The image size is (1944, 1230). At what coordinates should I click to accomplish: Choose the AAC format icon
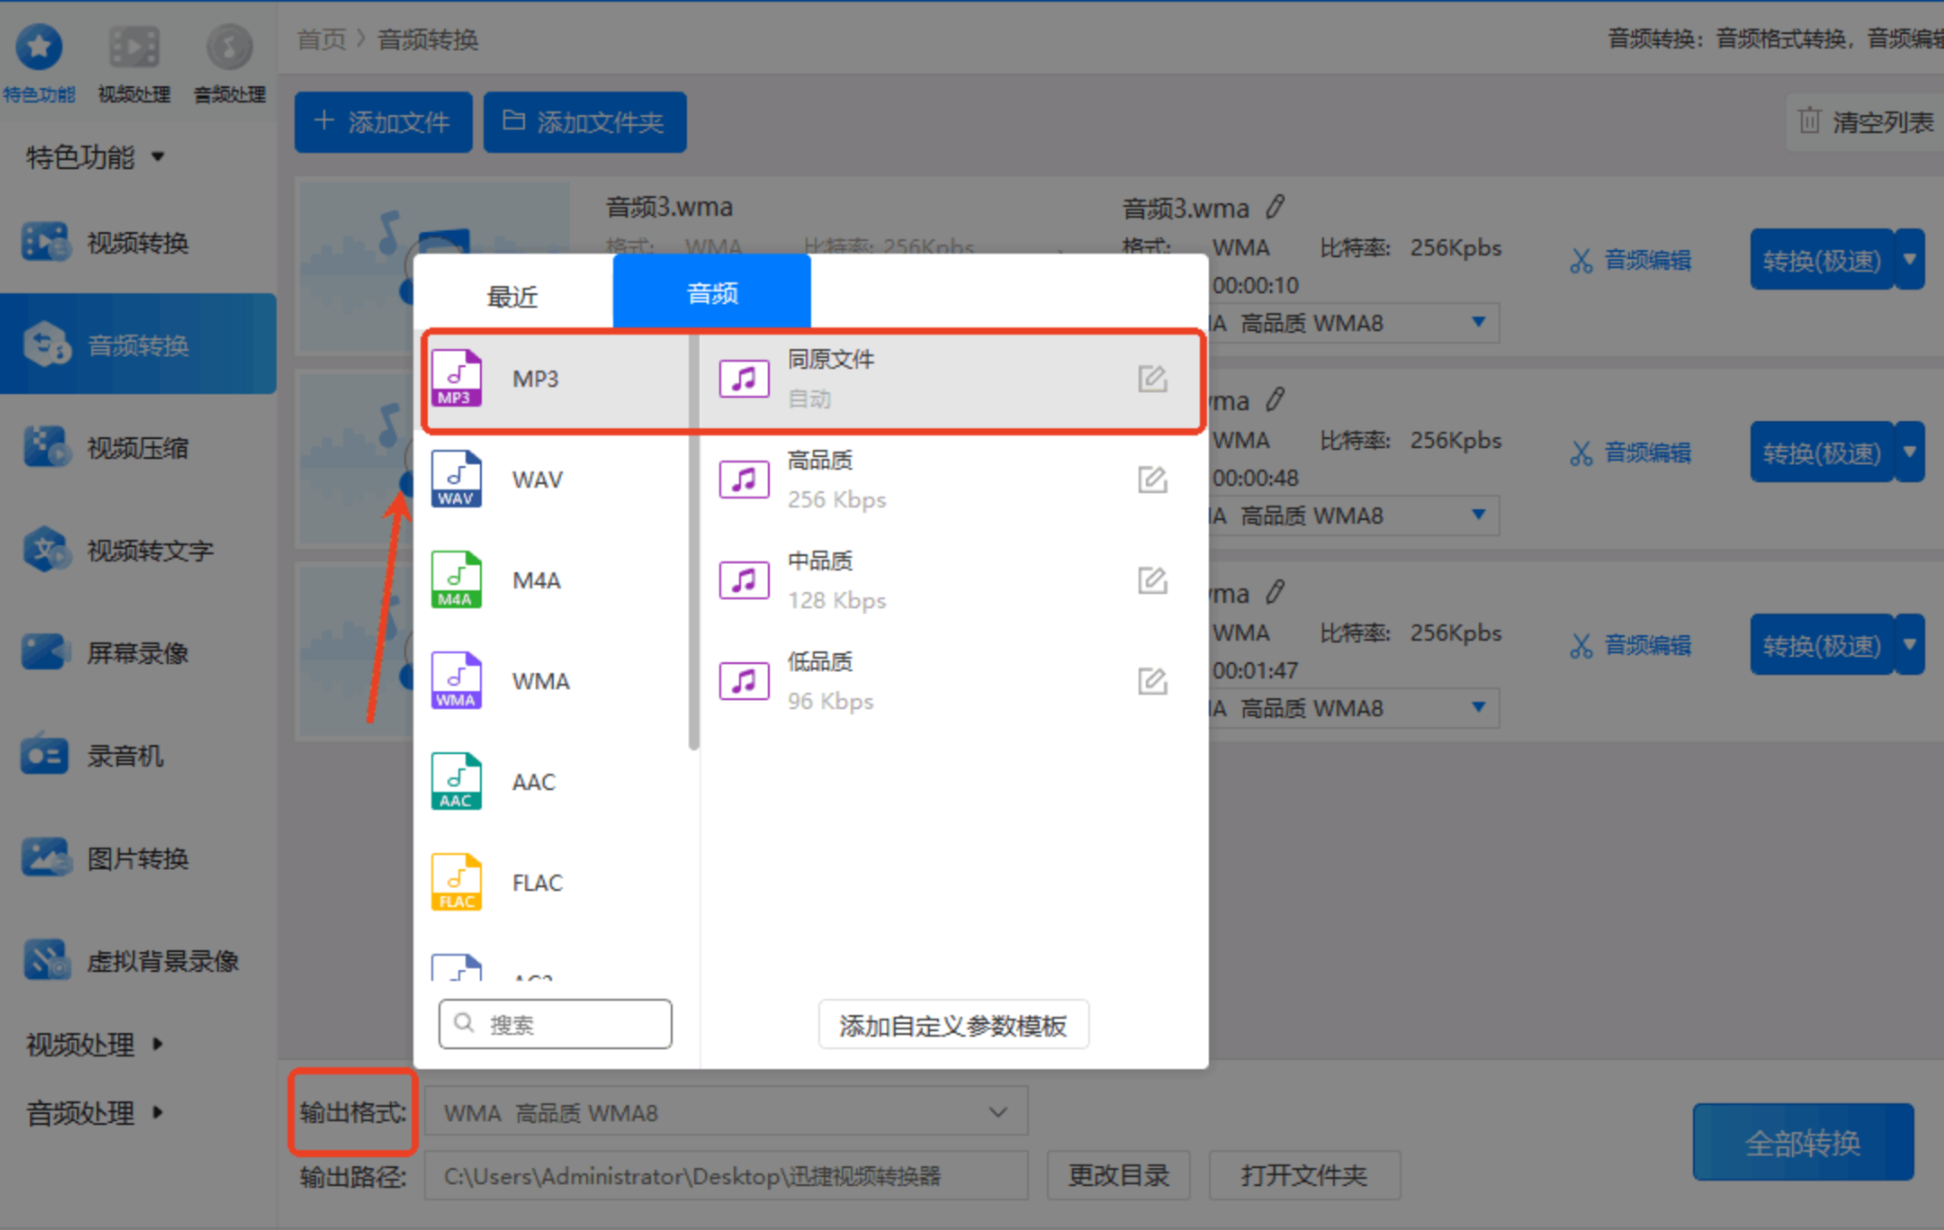point(456,781)
